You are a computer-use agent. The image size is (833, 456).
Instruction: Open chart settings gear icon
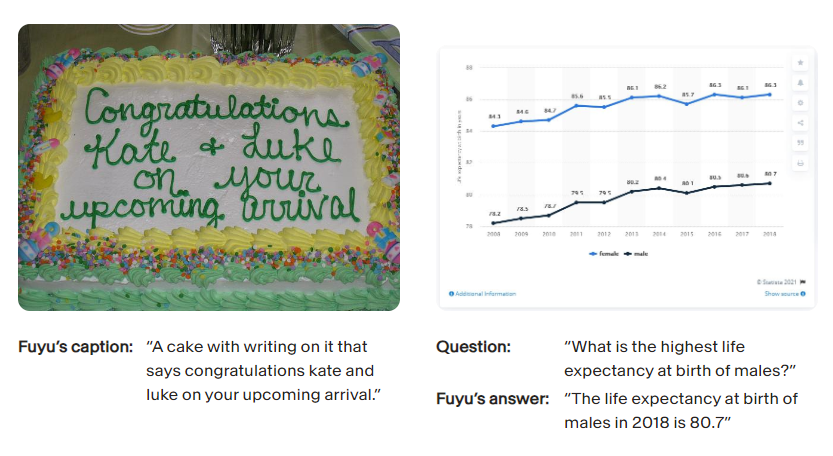pyautogui.click(x=800, y=103)
